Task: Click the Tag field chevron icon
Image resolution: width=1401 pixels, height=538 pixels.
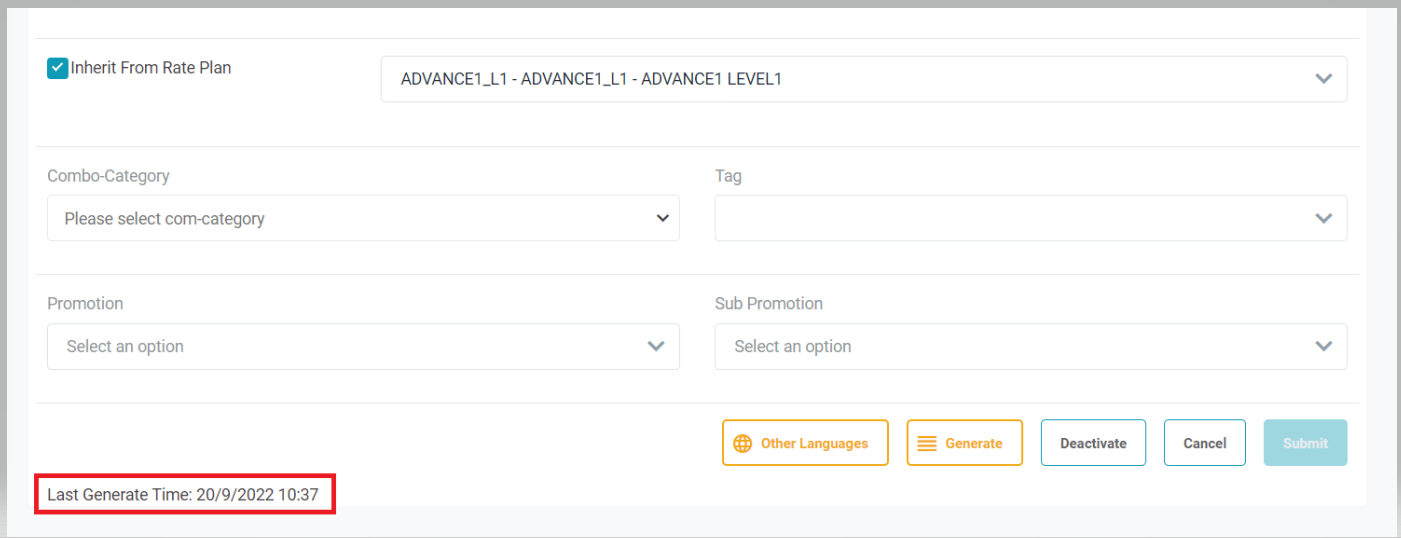Action: (x=1324, y=218)
